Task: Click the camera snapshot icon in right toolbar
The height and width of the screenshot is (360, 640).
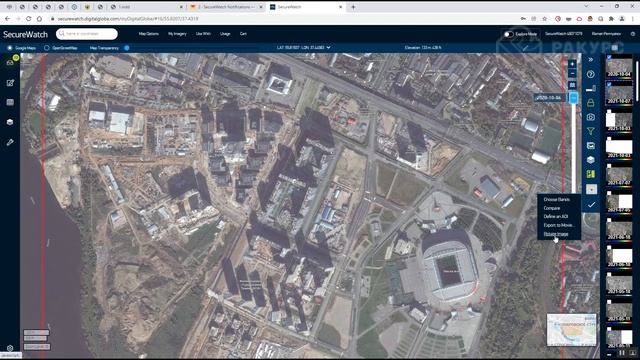Action: (x=591, y=117)
